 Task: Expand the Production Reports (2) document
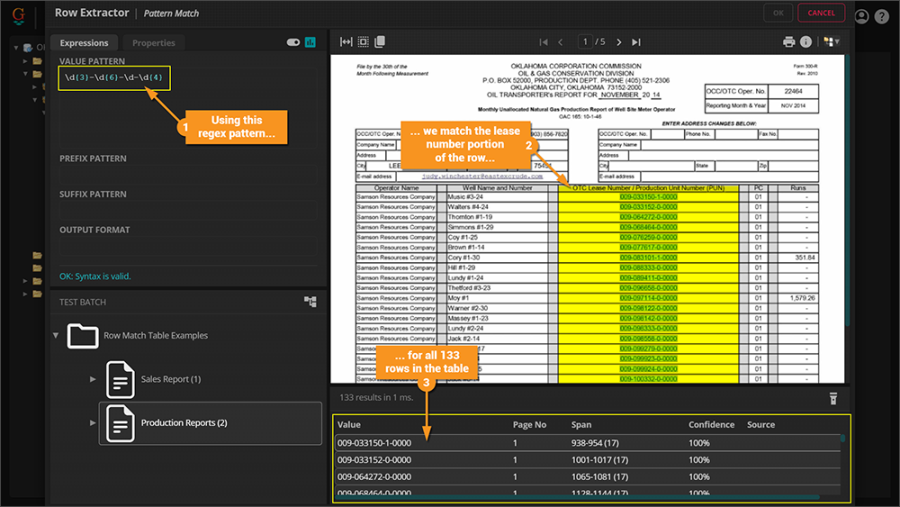93,423
